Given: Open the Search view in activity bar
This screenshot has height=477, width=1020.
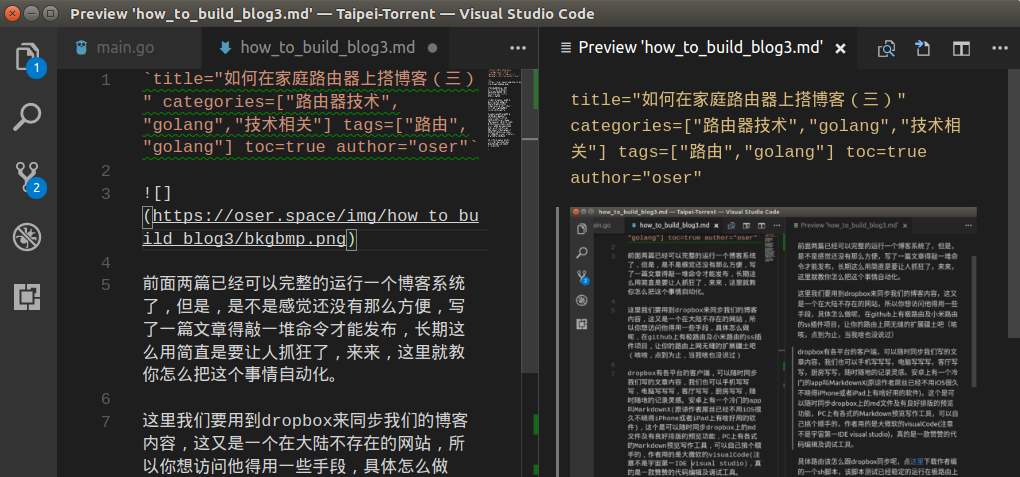Looking at the screenshot, I should [x=27, y=118].
